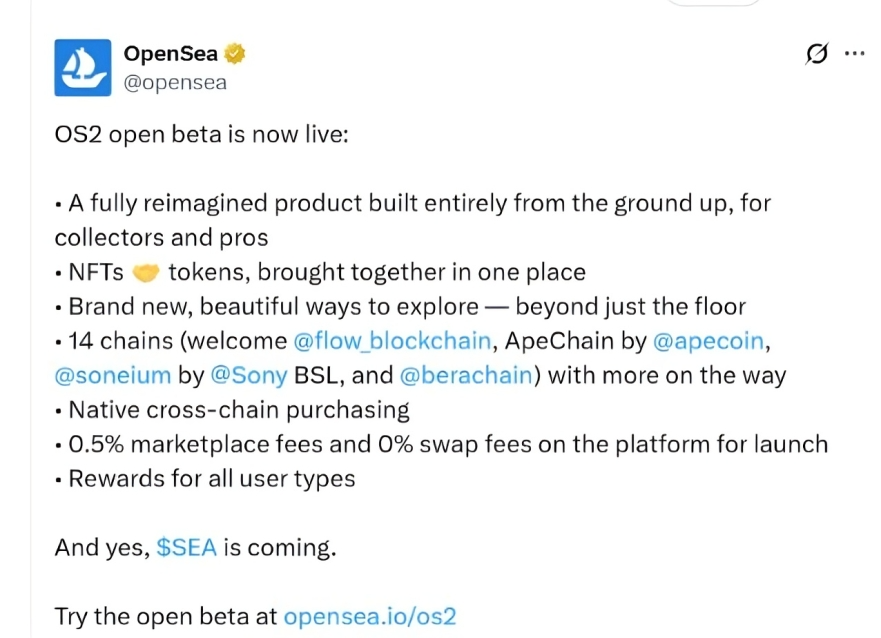Open the Grok slashed-circle icon
This screenshot has height=638, width=881.
pos(816,53)
